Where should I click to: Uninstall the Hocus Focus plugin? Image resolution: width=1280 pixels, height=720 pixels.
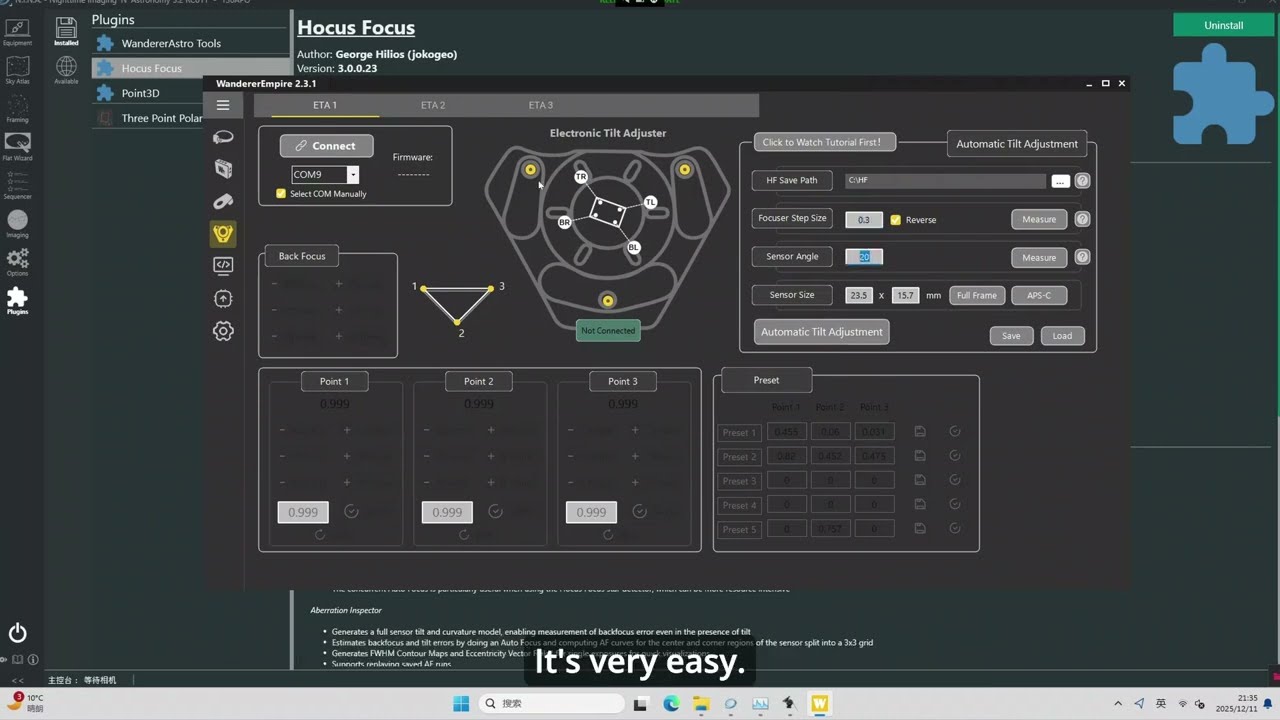click(1224, 25)
